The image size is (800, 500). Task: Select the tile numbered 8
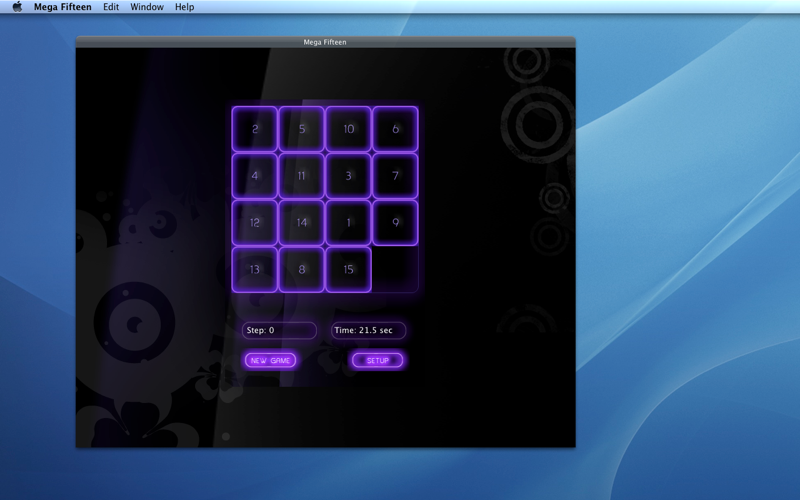pos(302,269)
